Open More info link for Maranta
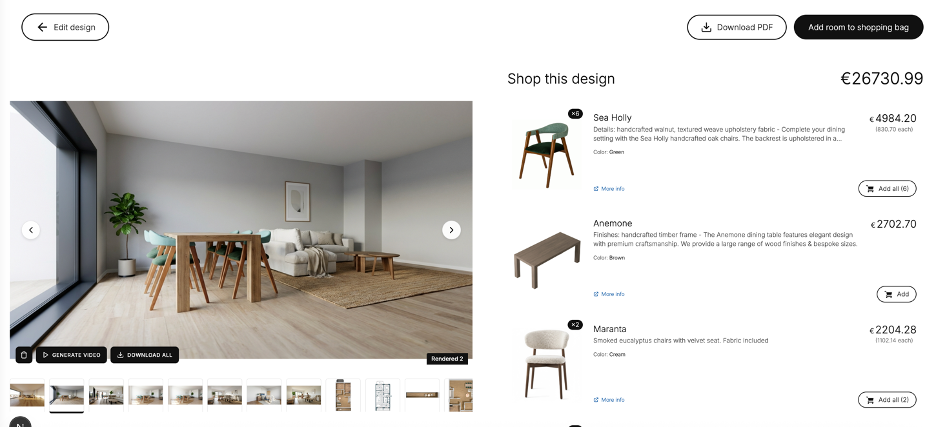The image size is (936, 428). [x=609, y=400]
